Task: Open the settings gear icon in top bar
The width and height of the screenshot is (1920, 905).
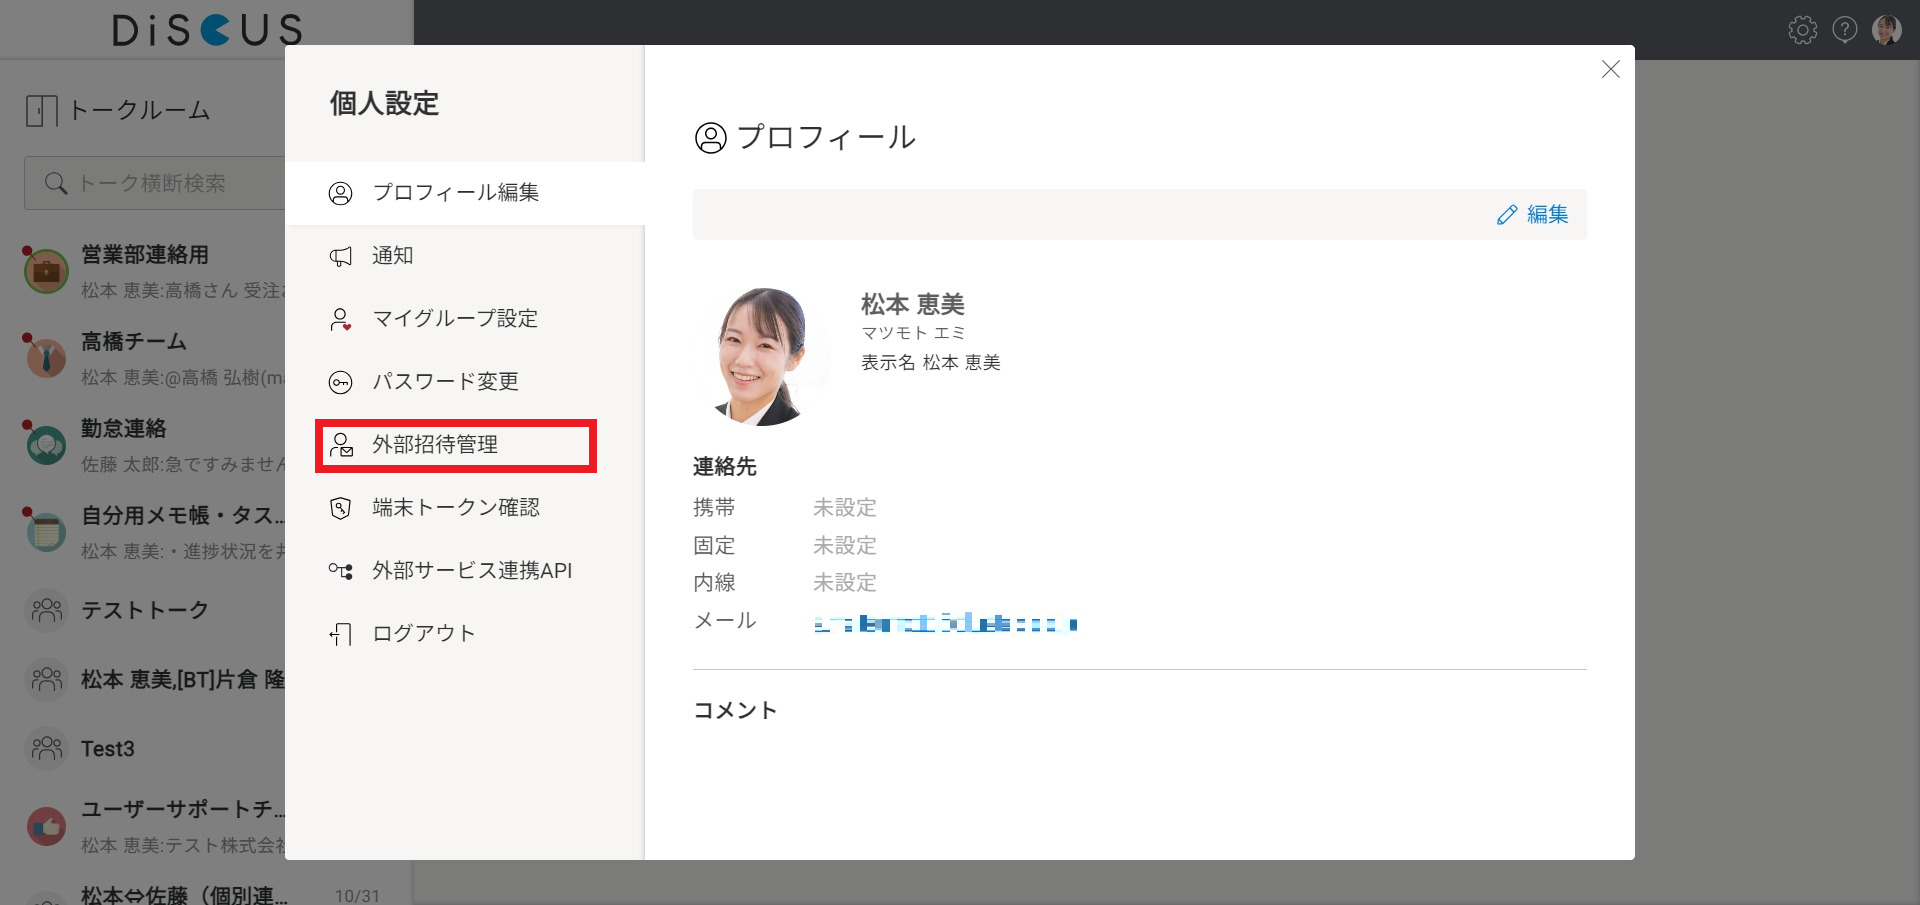Action: 1803,30
